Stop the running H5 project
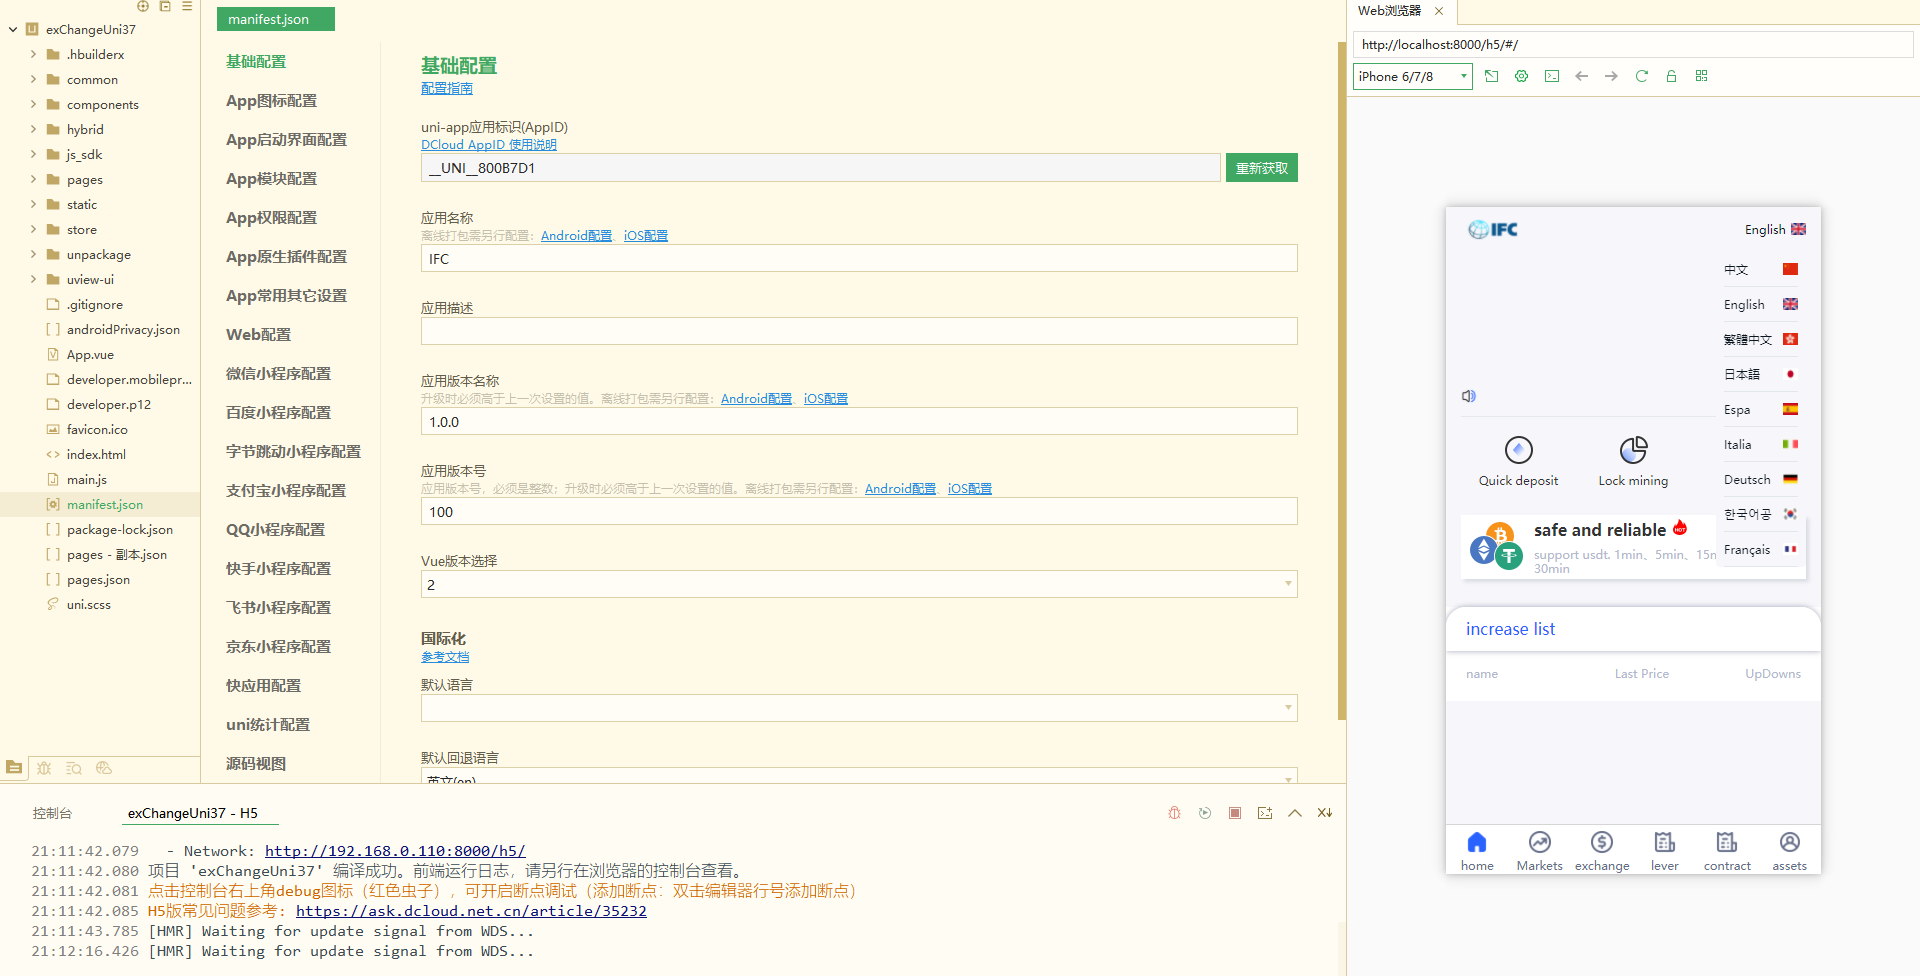Screen dimensions: 1920x976 (1235, 813)
